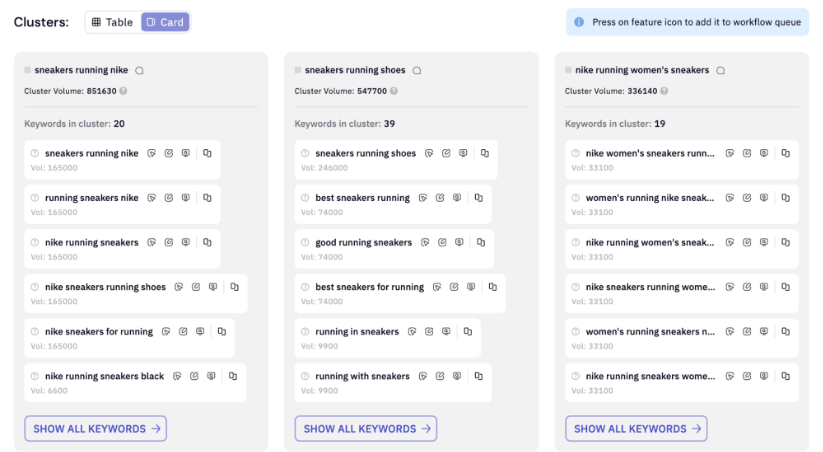Copy the keyword "nike running sneakers black"
The width and height of the screenshot is (823, 452).
pyautogui.click(x=232, y=376)
